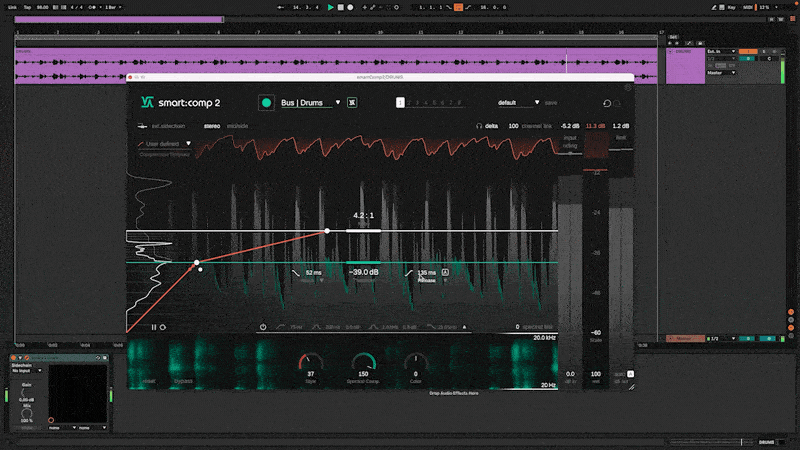Open the default preset dropdown

point(518,103)
